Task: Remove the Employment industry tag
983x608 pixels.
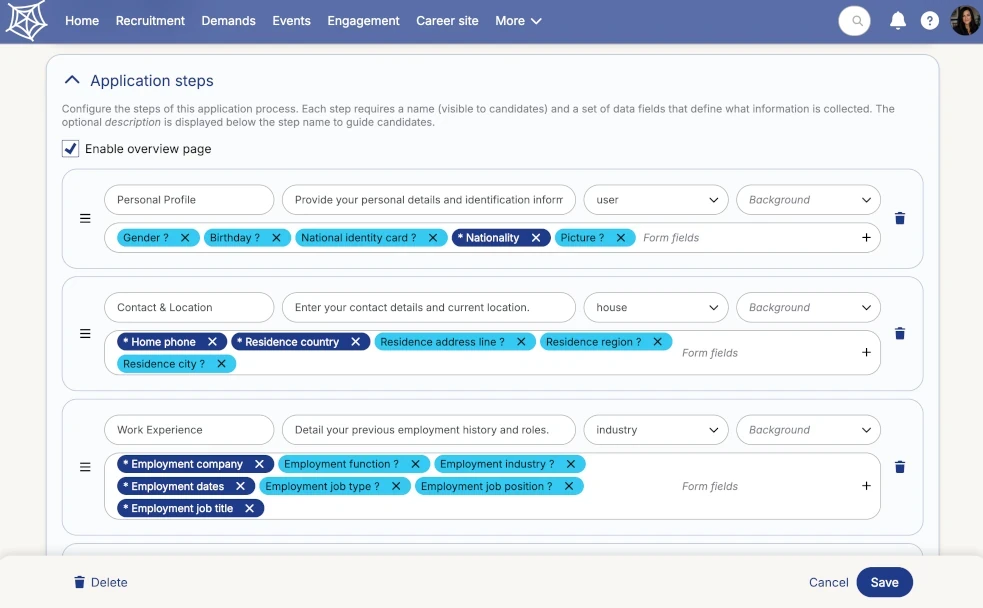Action: click(x=570, y=464)
